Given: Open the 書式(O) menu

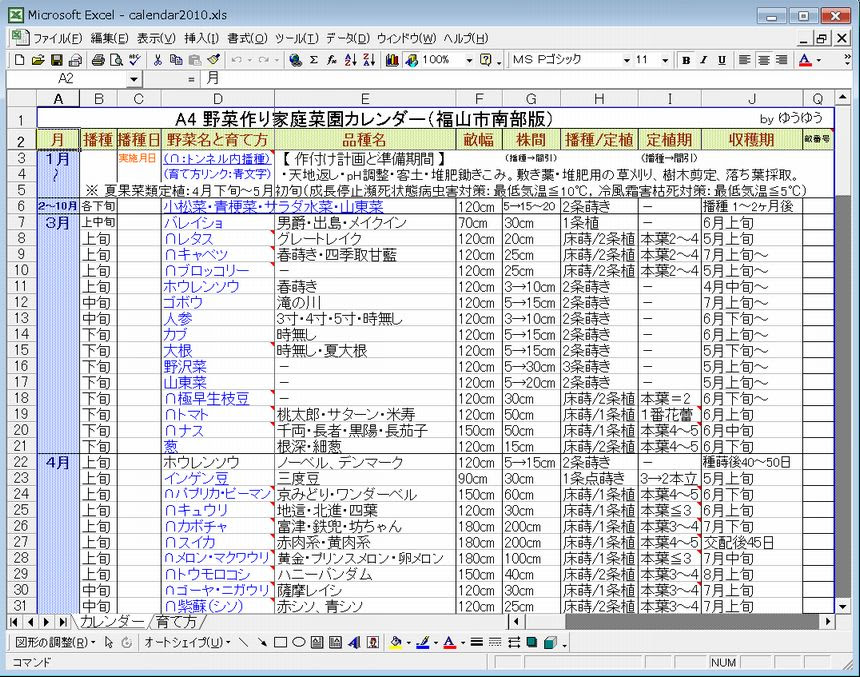Looking at the screenshot, I should (x=247, y=38).
